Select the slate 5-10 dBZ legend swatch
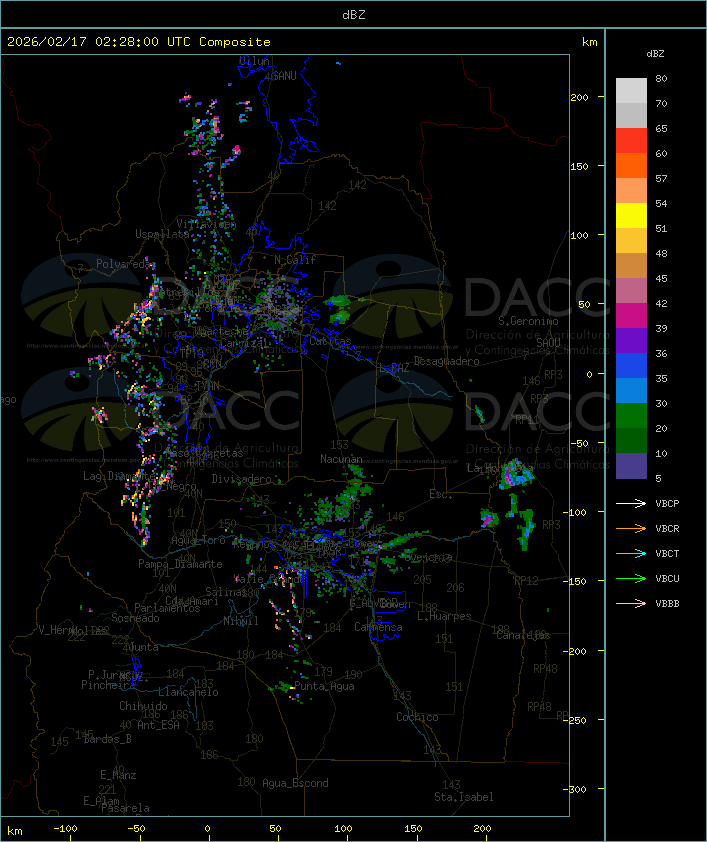Screen dimensions: 707x842 (631, 466)
